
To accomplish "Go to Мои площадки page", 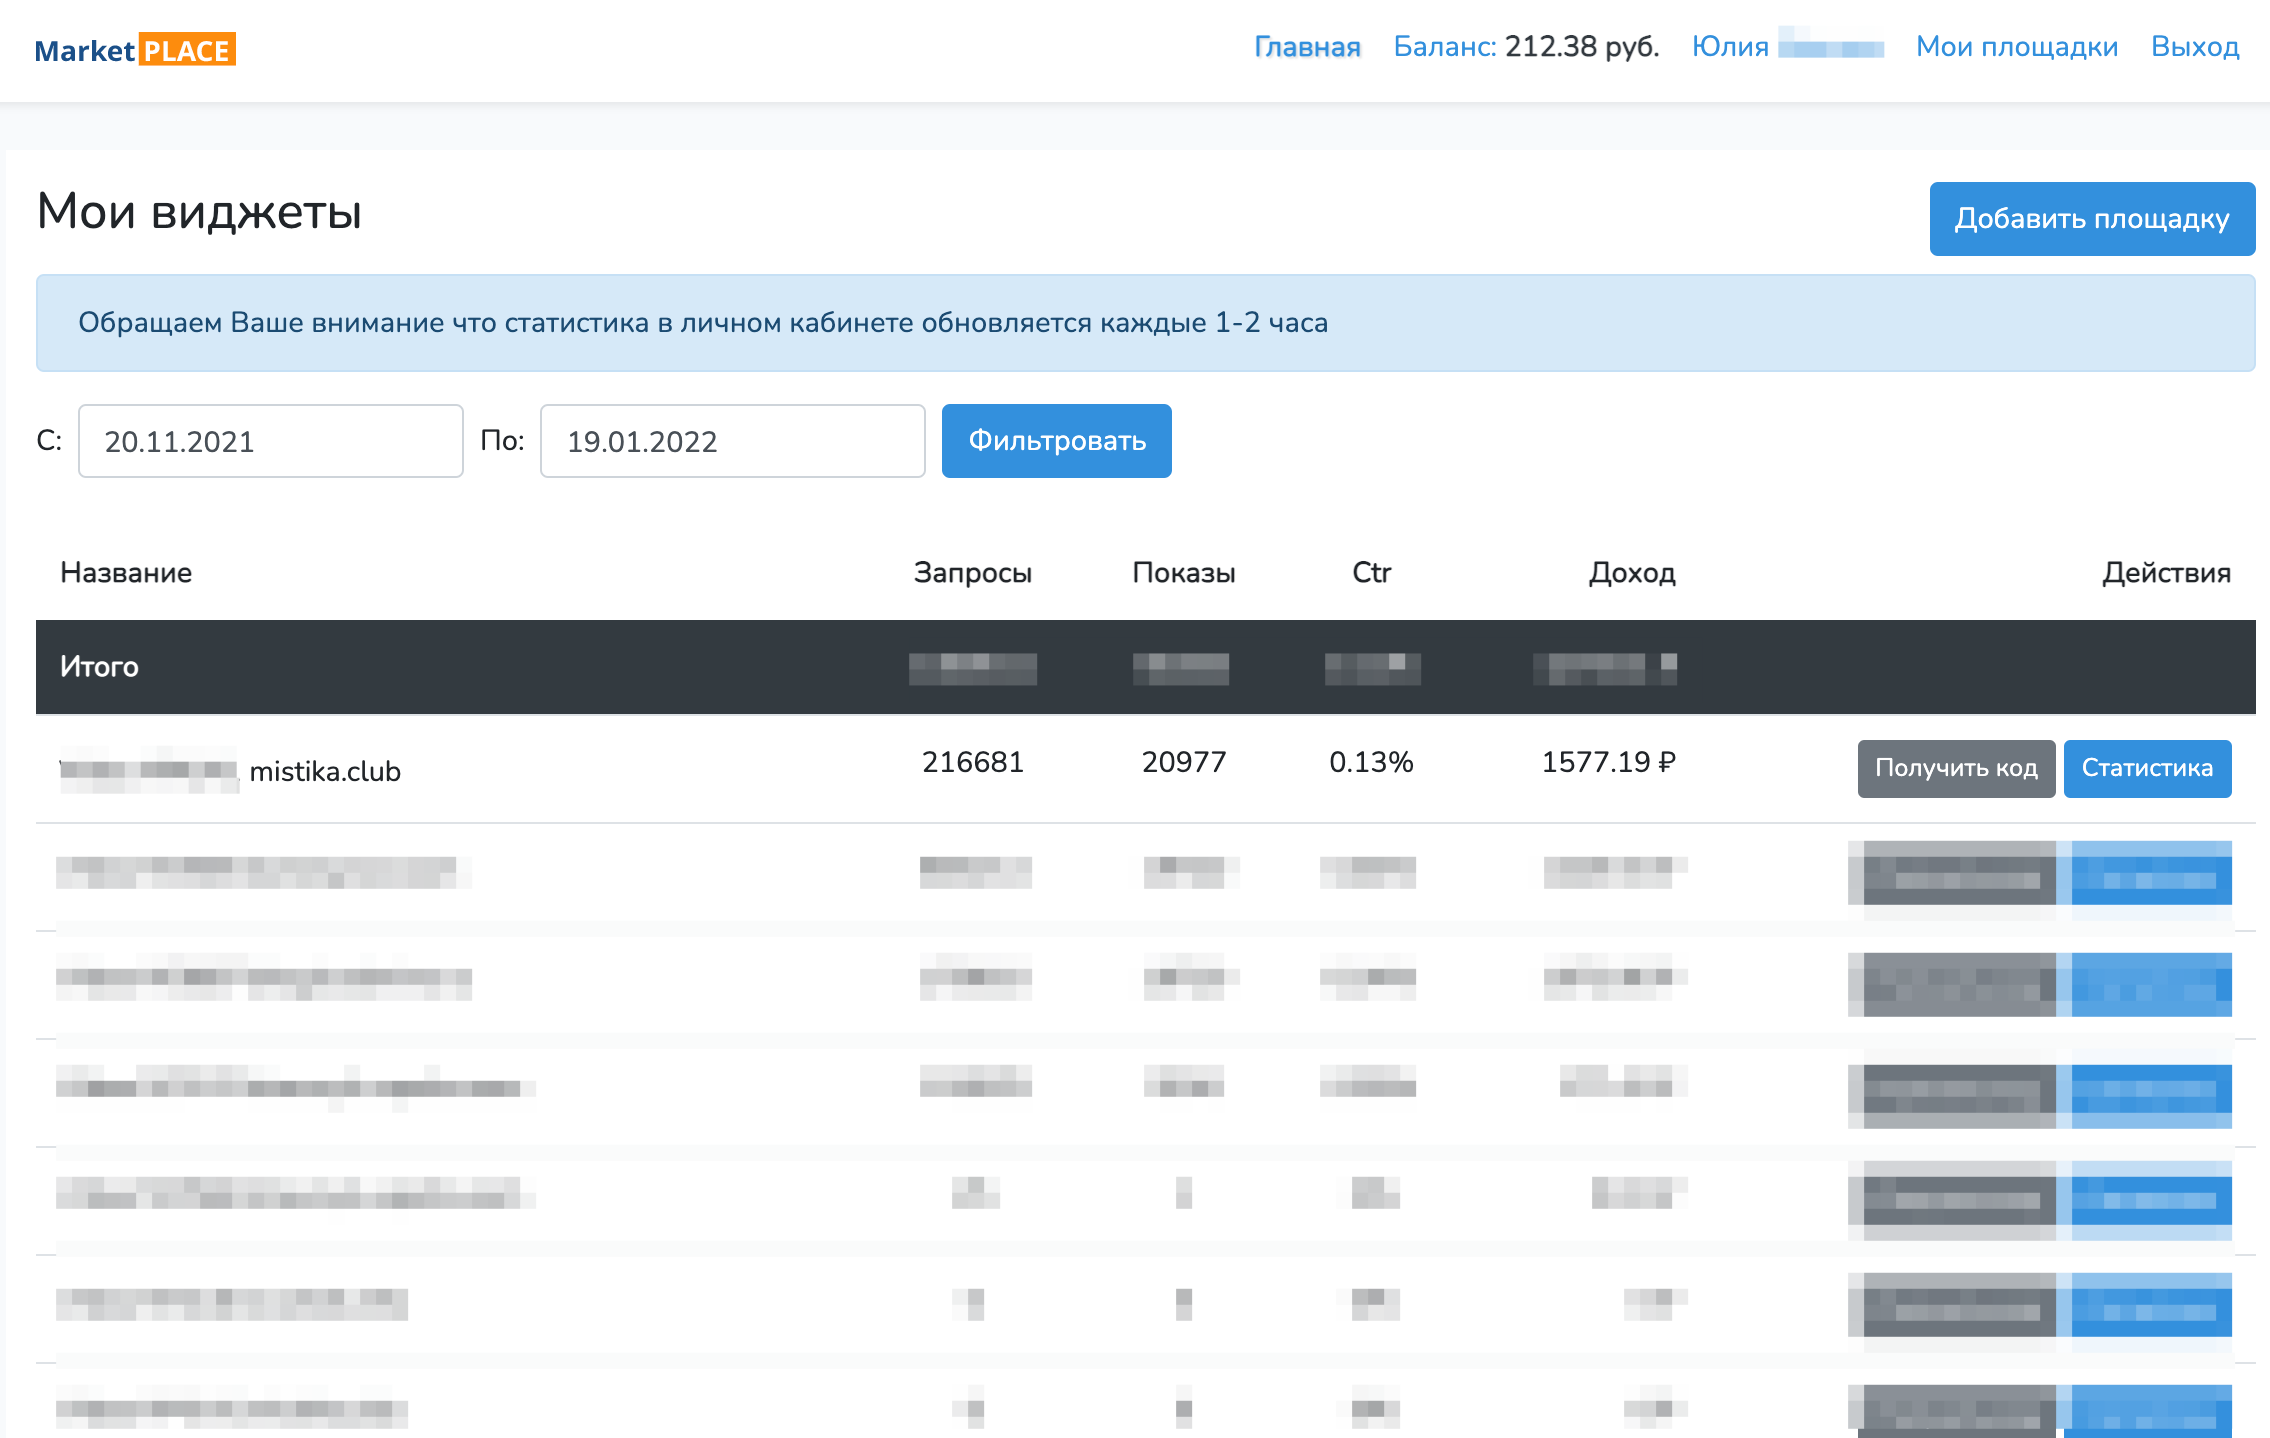I will (2016, 47).
